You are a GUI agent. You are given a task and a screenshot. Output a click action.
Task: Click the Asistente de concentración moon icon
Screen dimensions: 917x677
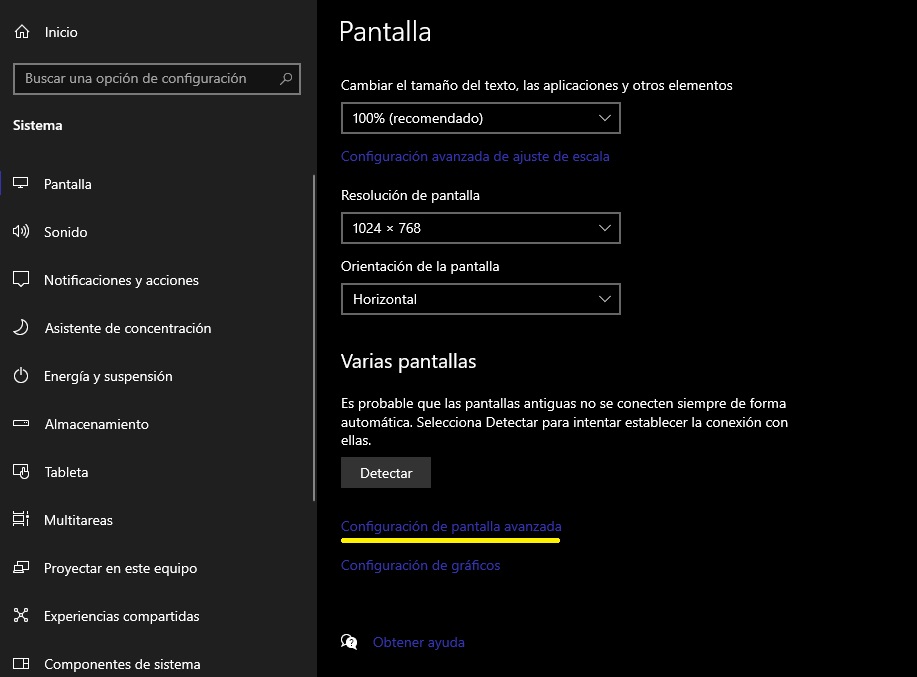pos(21,328)
